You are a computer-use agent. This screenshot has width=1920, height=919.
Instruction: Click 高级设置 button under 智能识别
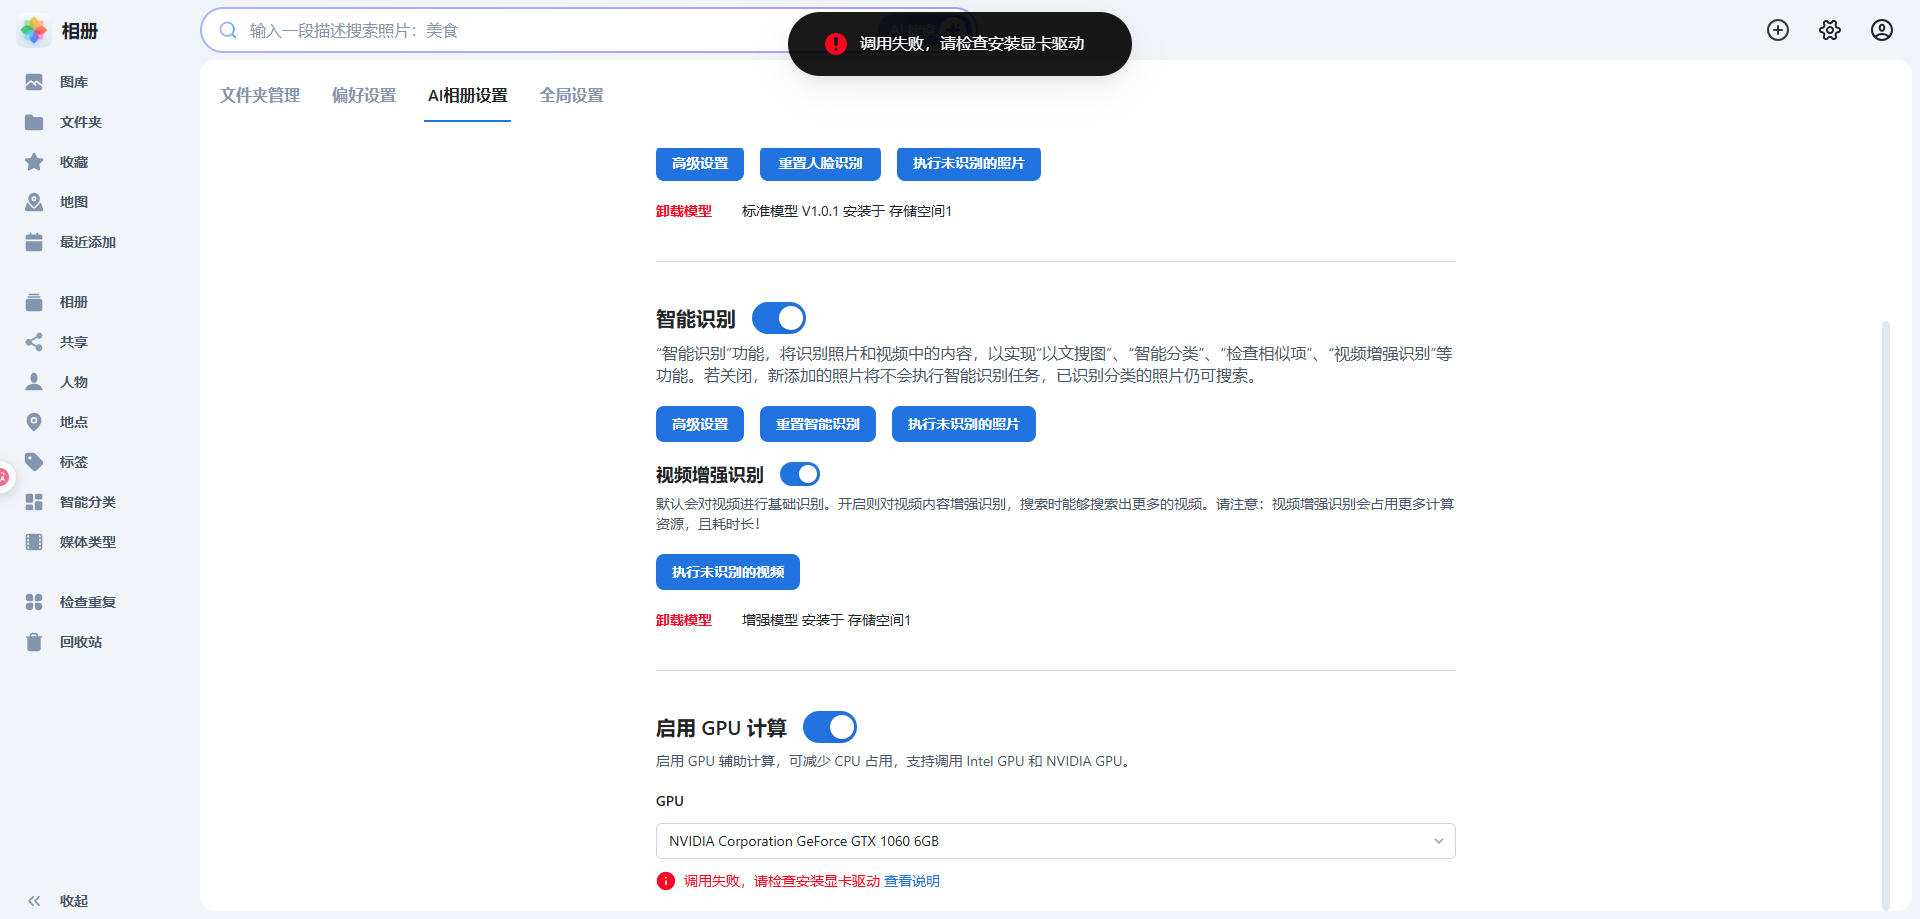click(x=700, y=424)
